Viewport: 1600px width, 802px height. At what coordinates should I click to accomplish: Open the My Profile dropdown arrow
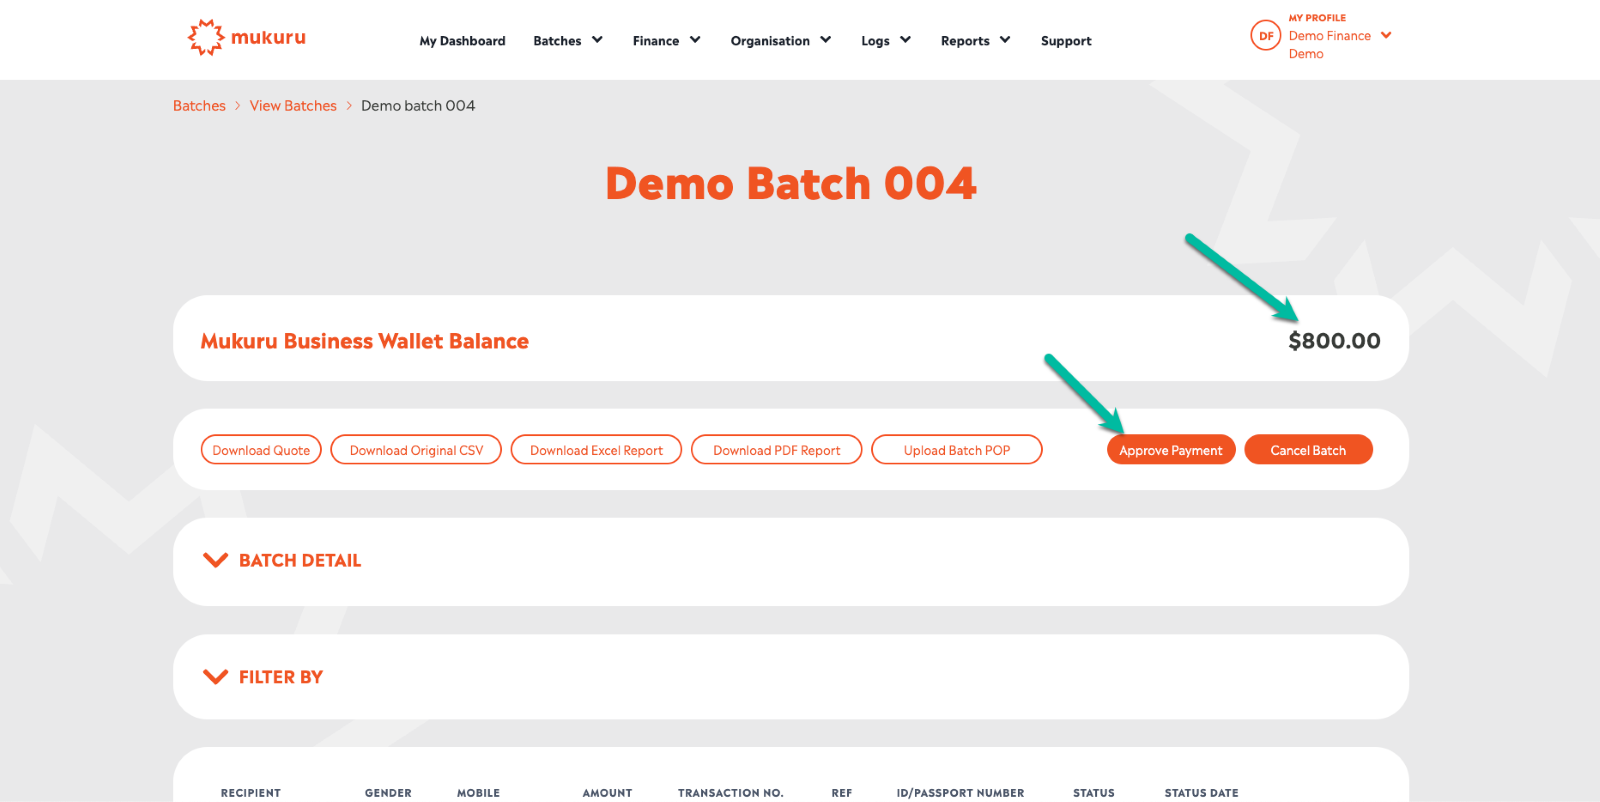pyautogui.click(x=1386, y=35)
